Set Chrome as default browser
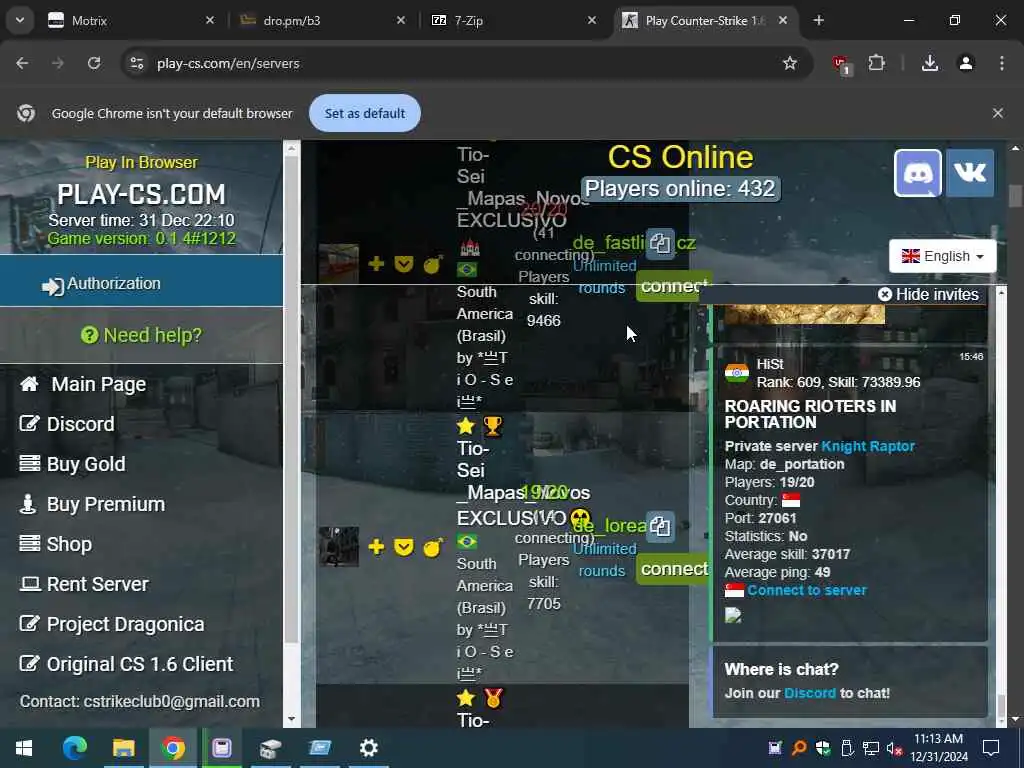 point(364,113)
